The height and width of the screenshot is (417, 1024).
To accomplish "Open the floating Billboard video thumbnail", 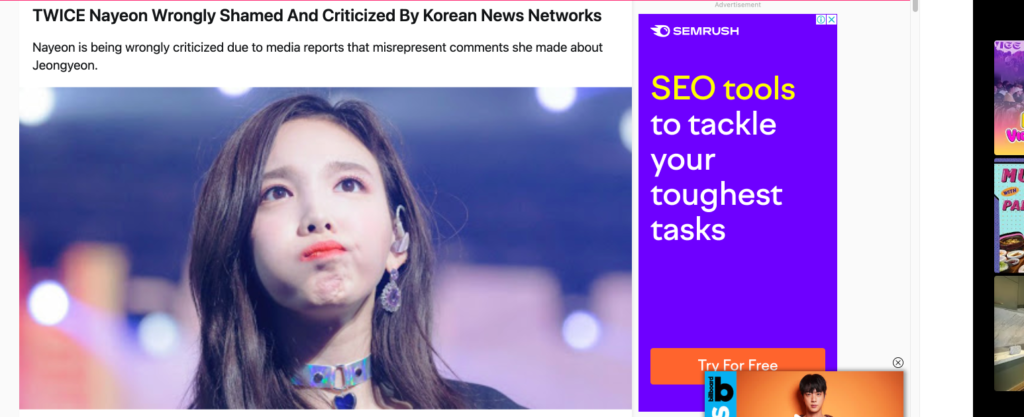I will coord(804,394).
